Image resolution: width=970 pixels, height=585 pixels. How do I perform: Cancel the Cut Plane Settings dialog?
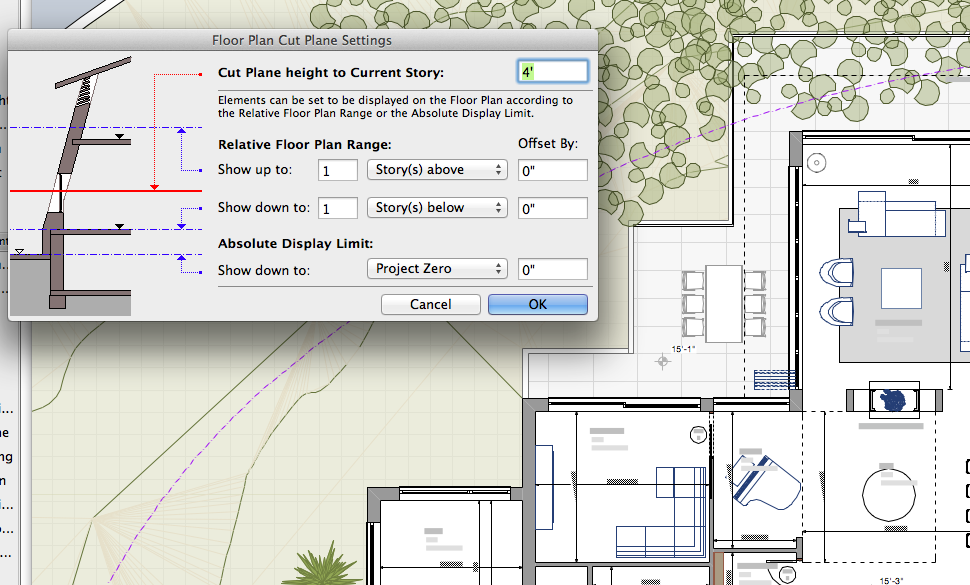click(431, 304)
